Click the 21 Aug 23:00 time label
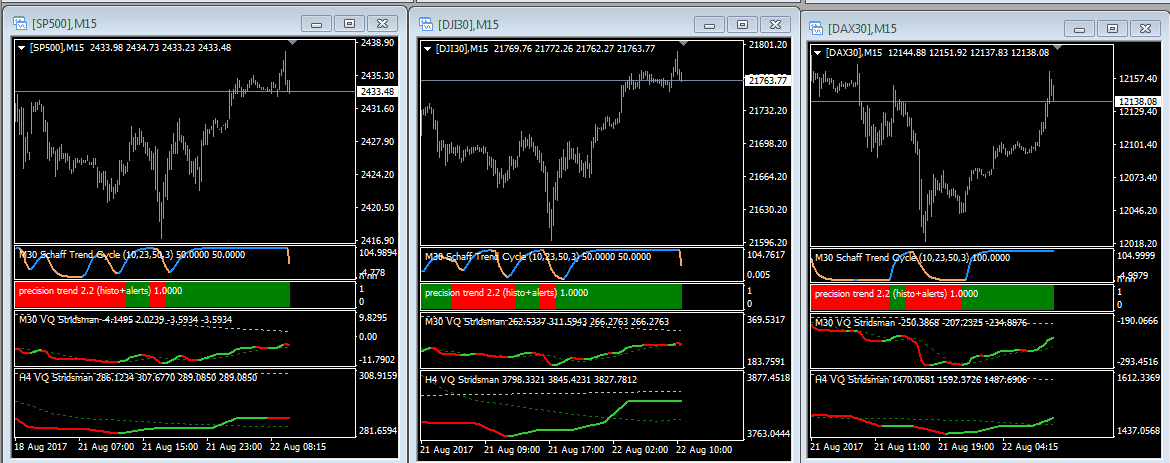 (234, 447)
